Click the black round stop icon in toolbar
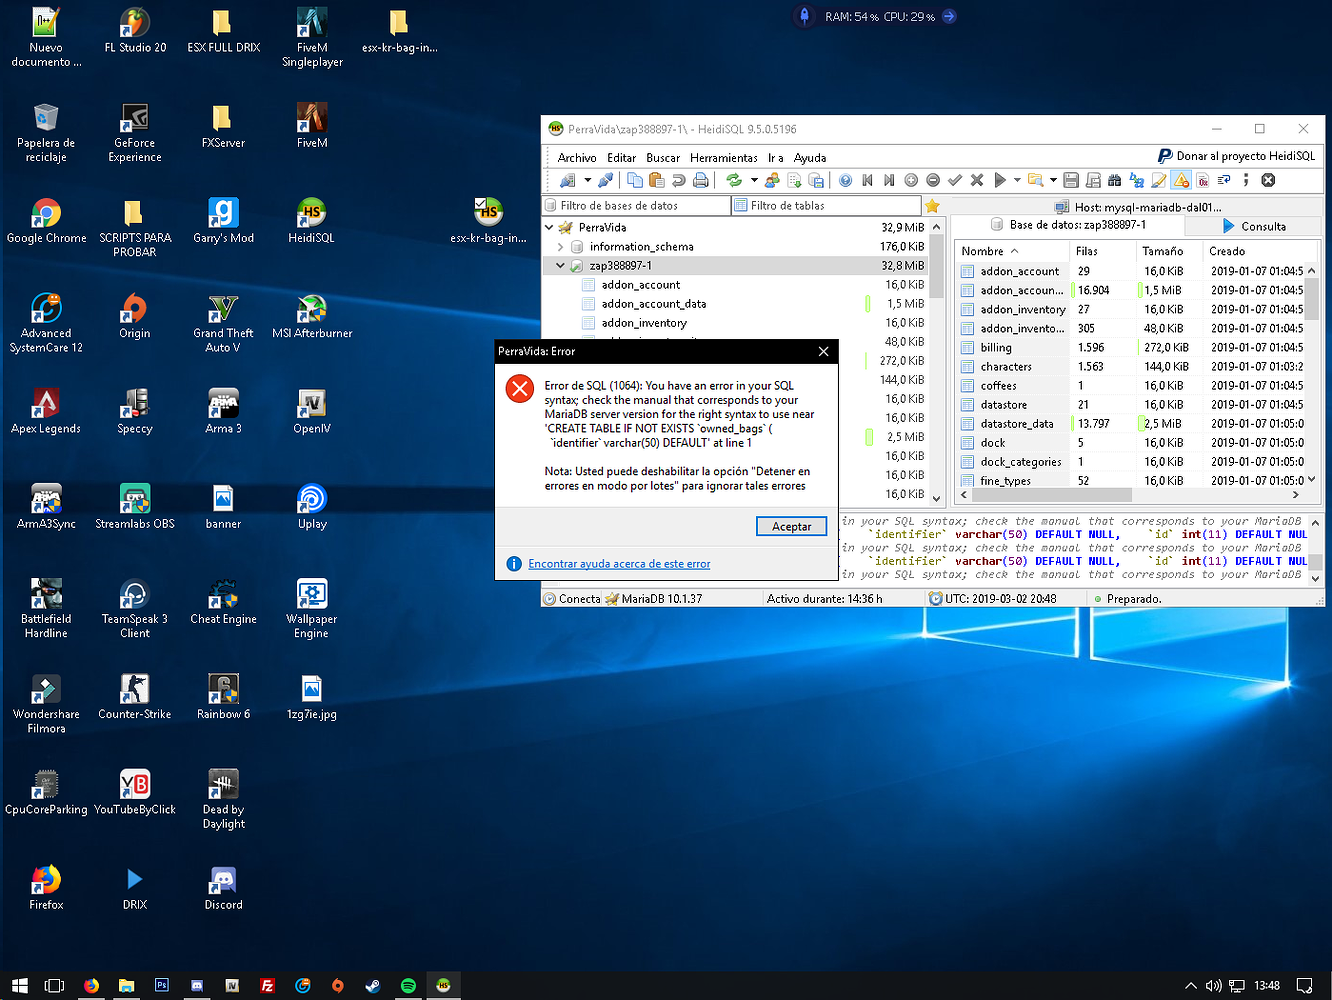Screen dimensions: 1332x1000 tap(1268, 181)
